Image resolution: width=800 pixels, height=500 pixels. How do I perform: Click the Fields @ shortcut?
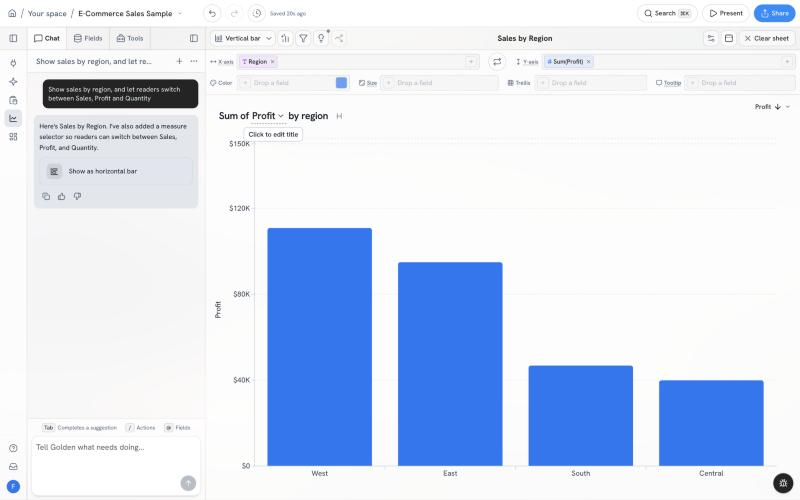178,428
